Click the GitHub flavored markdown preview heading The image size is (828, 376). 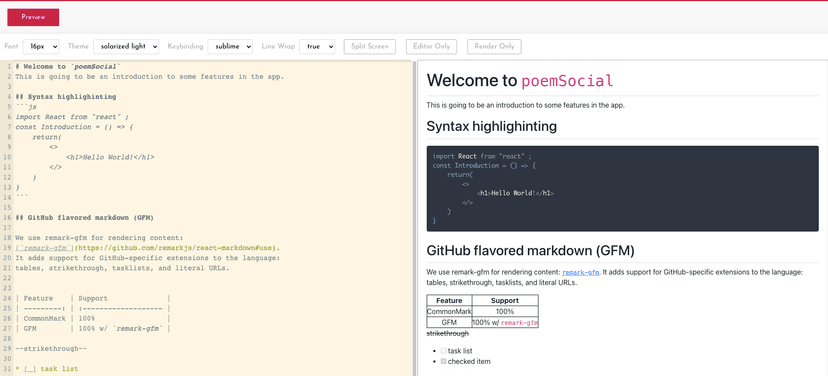pos(530,251)
